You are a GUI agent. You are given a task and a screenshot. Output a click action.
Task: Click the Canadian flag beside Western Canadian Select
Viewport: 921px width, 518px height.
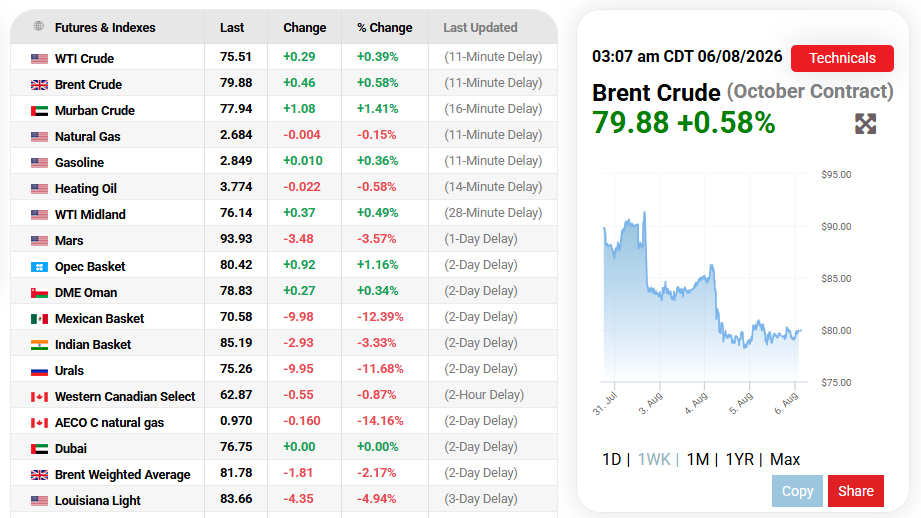point(39,397)
